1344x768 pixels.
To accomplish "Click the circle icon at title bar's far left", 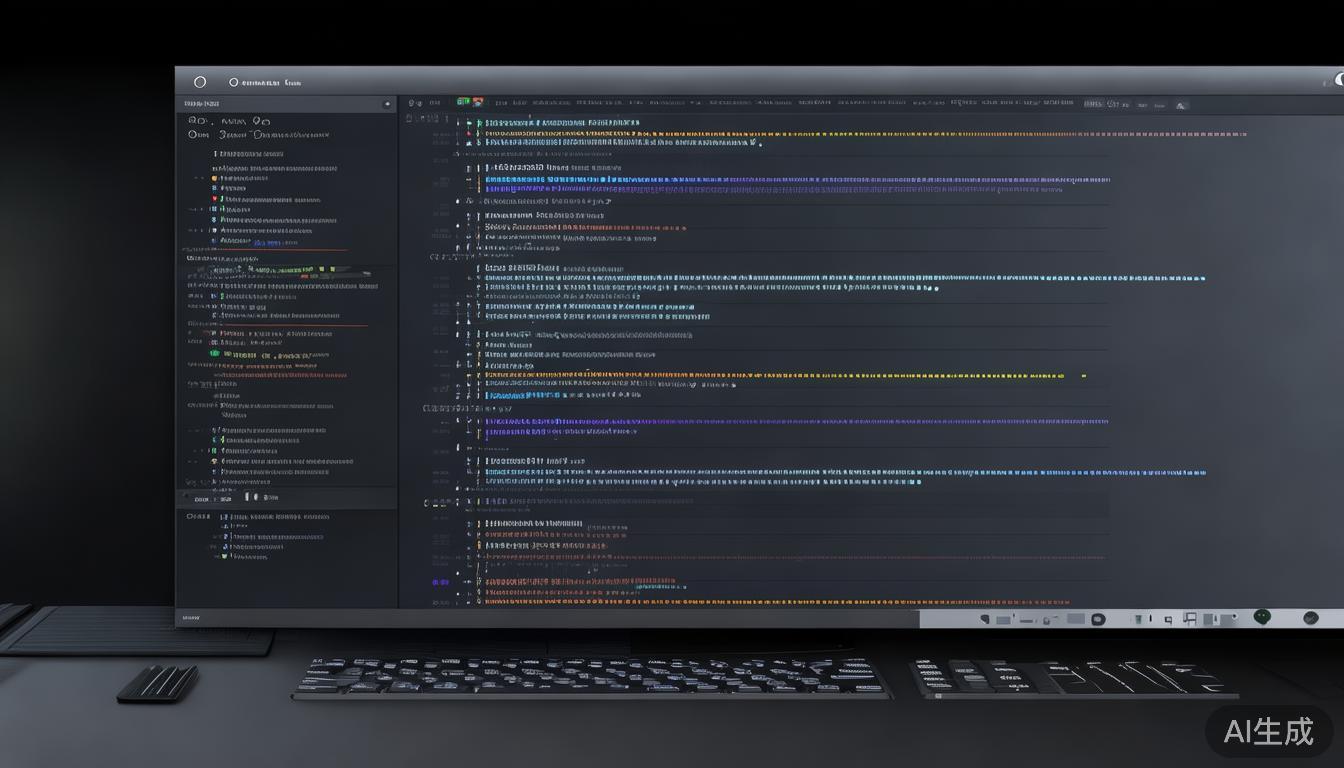I will coord(199,82).
